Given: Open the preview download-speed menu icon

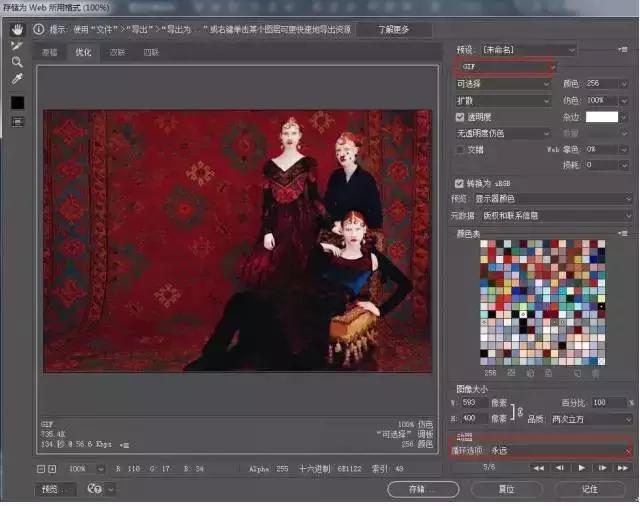Looking at the screenshot, I should [124, 445].
